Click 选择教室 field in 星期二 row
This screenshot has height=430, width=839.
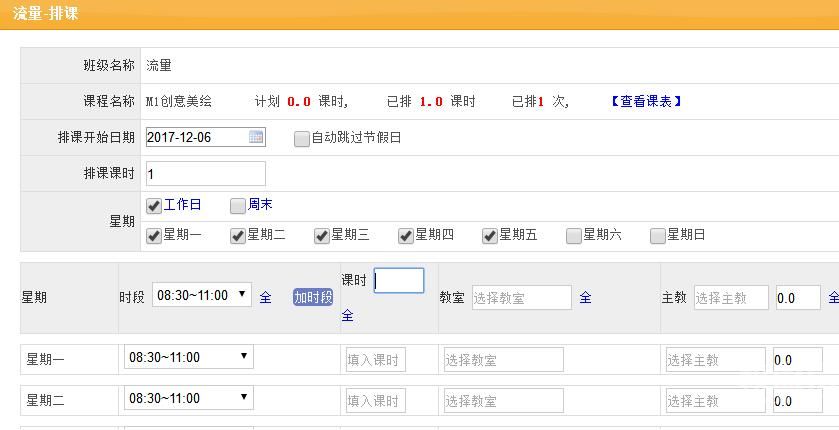pos(504,401)
